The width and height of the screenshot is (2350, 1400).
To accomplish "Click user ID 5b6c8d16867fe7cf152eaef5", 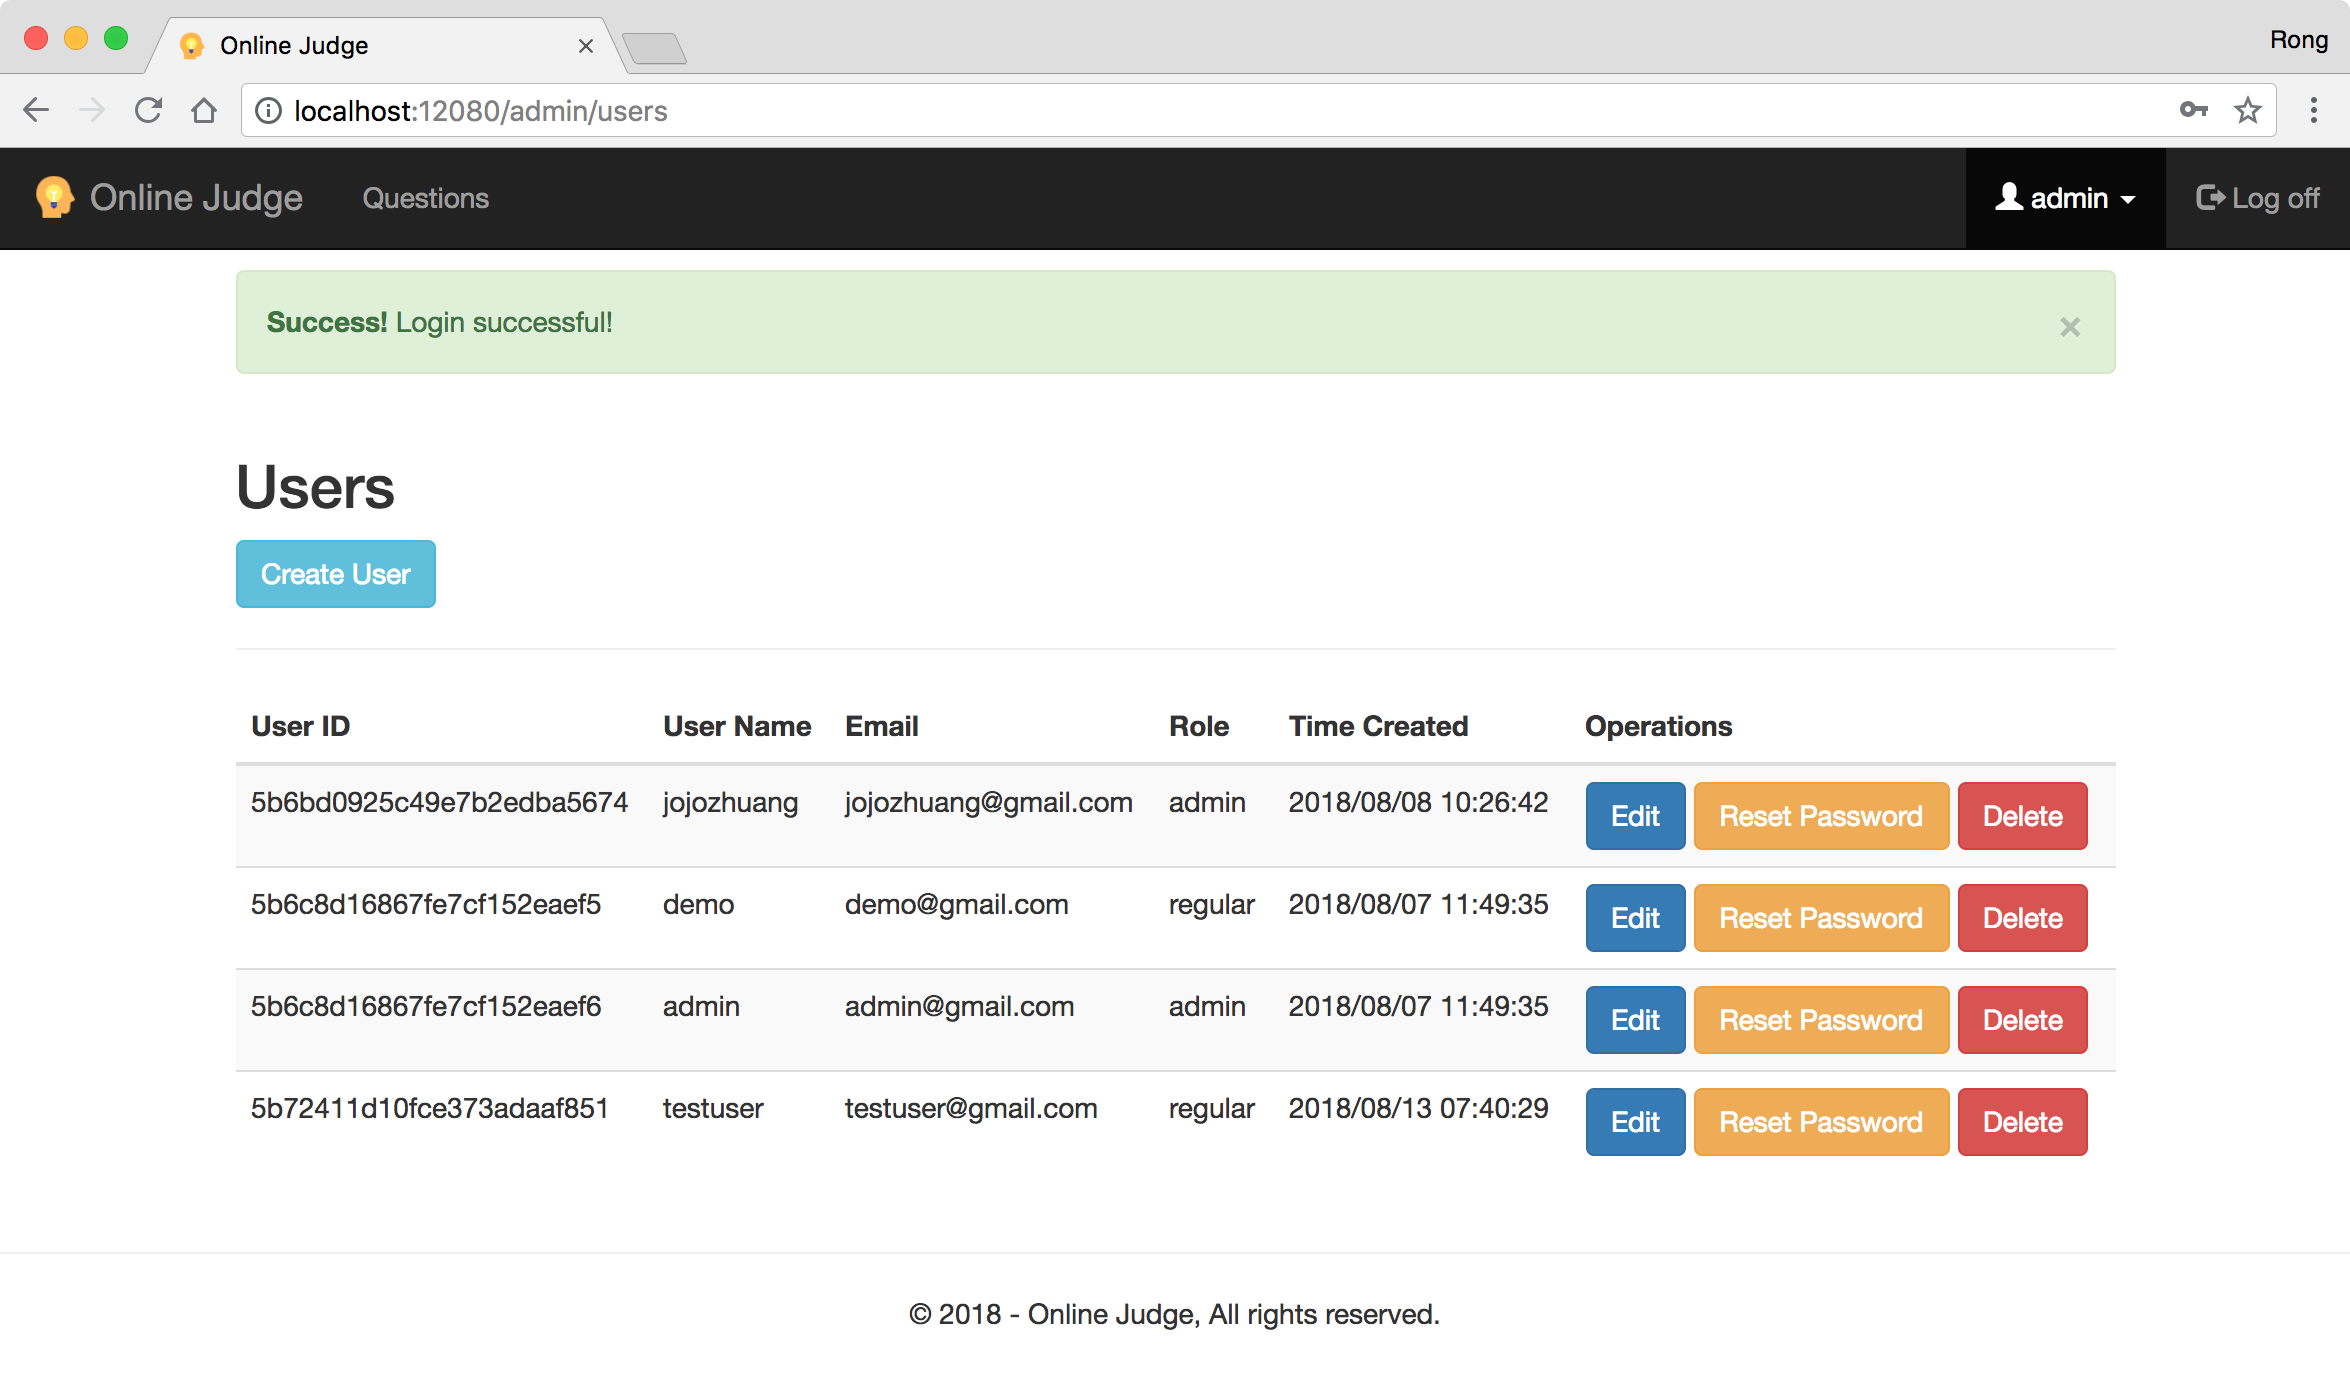I will coord(426,904).
